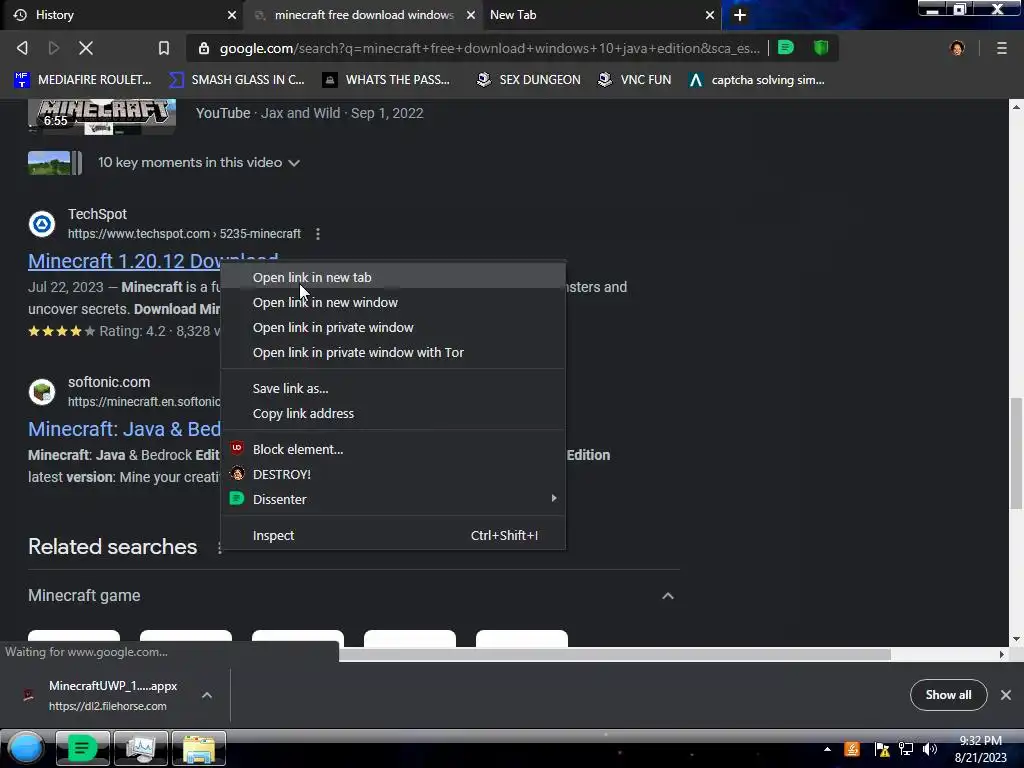Screen dimensions: 1024x768
Task: Open MEDIAFIRE ROULET... bookmark
Action: pos(83,80)
